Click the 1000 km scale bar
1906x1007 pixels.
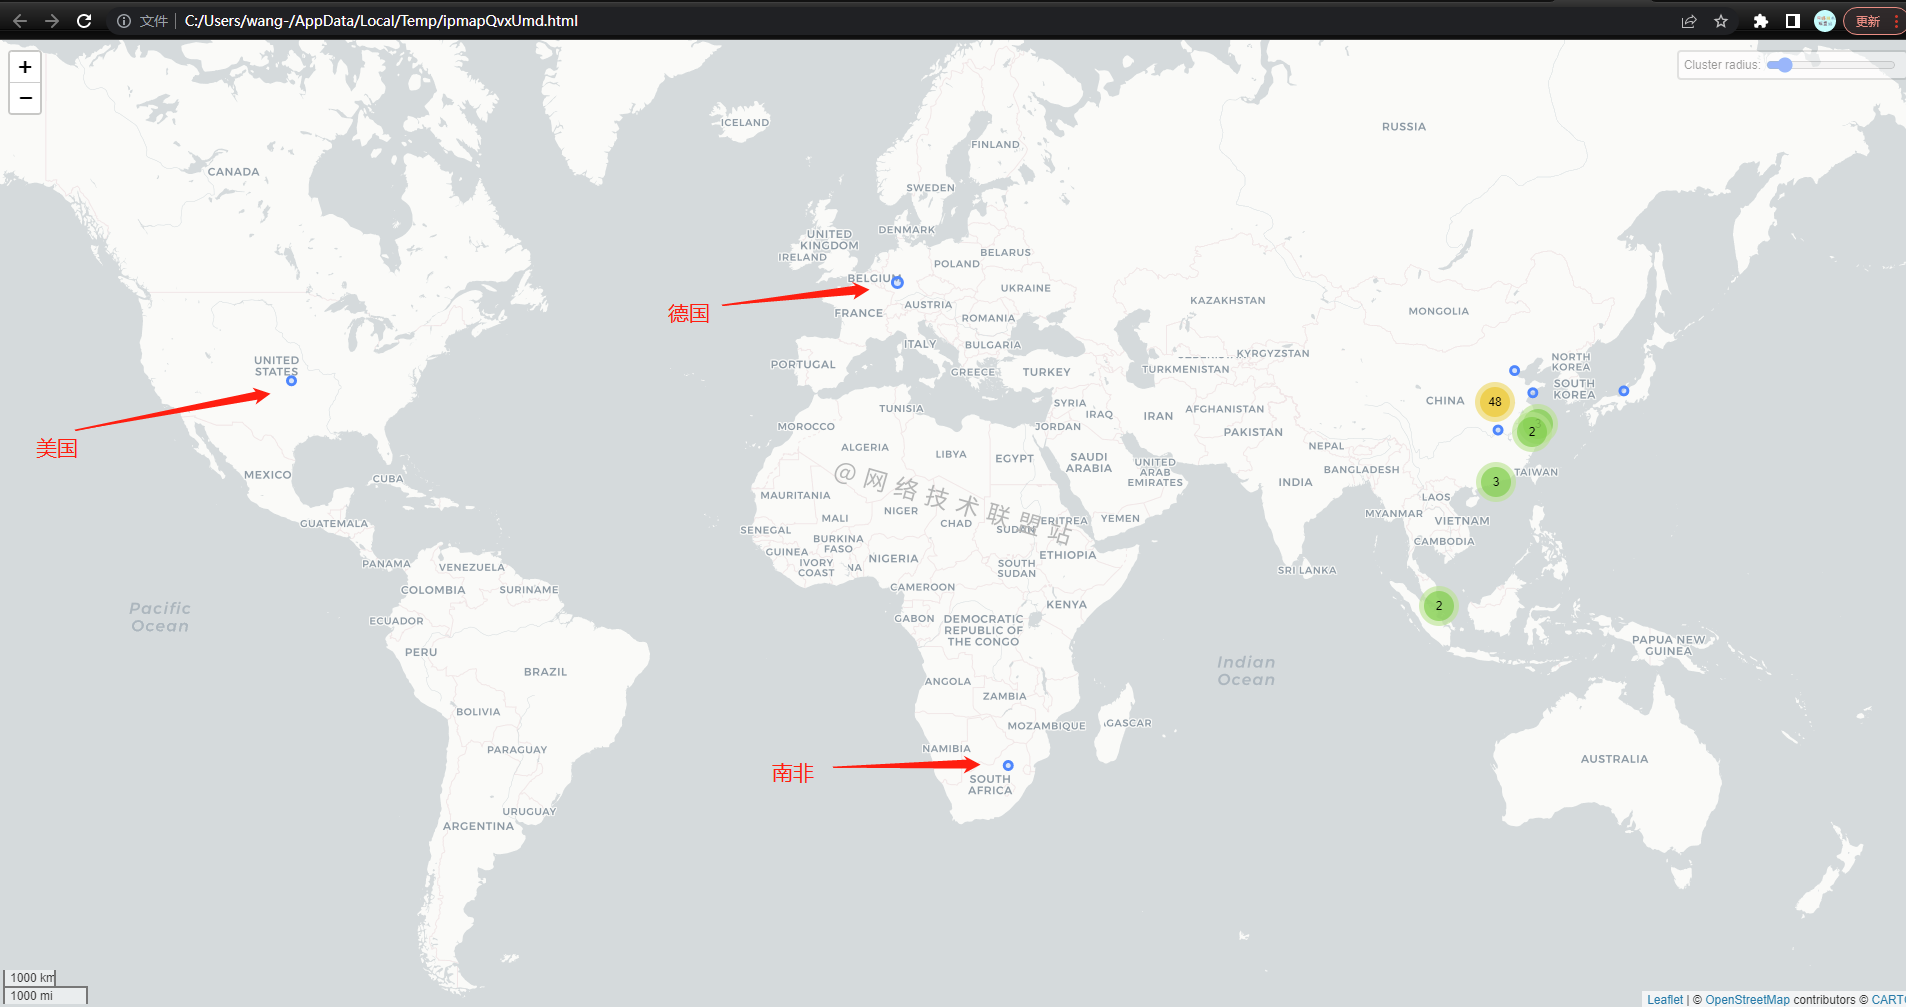pyautogui.click(x=30, y=978)
